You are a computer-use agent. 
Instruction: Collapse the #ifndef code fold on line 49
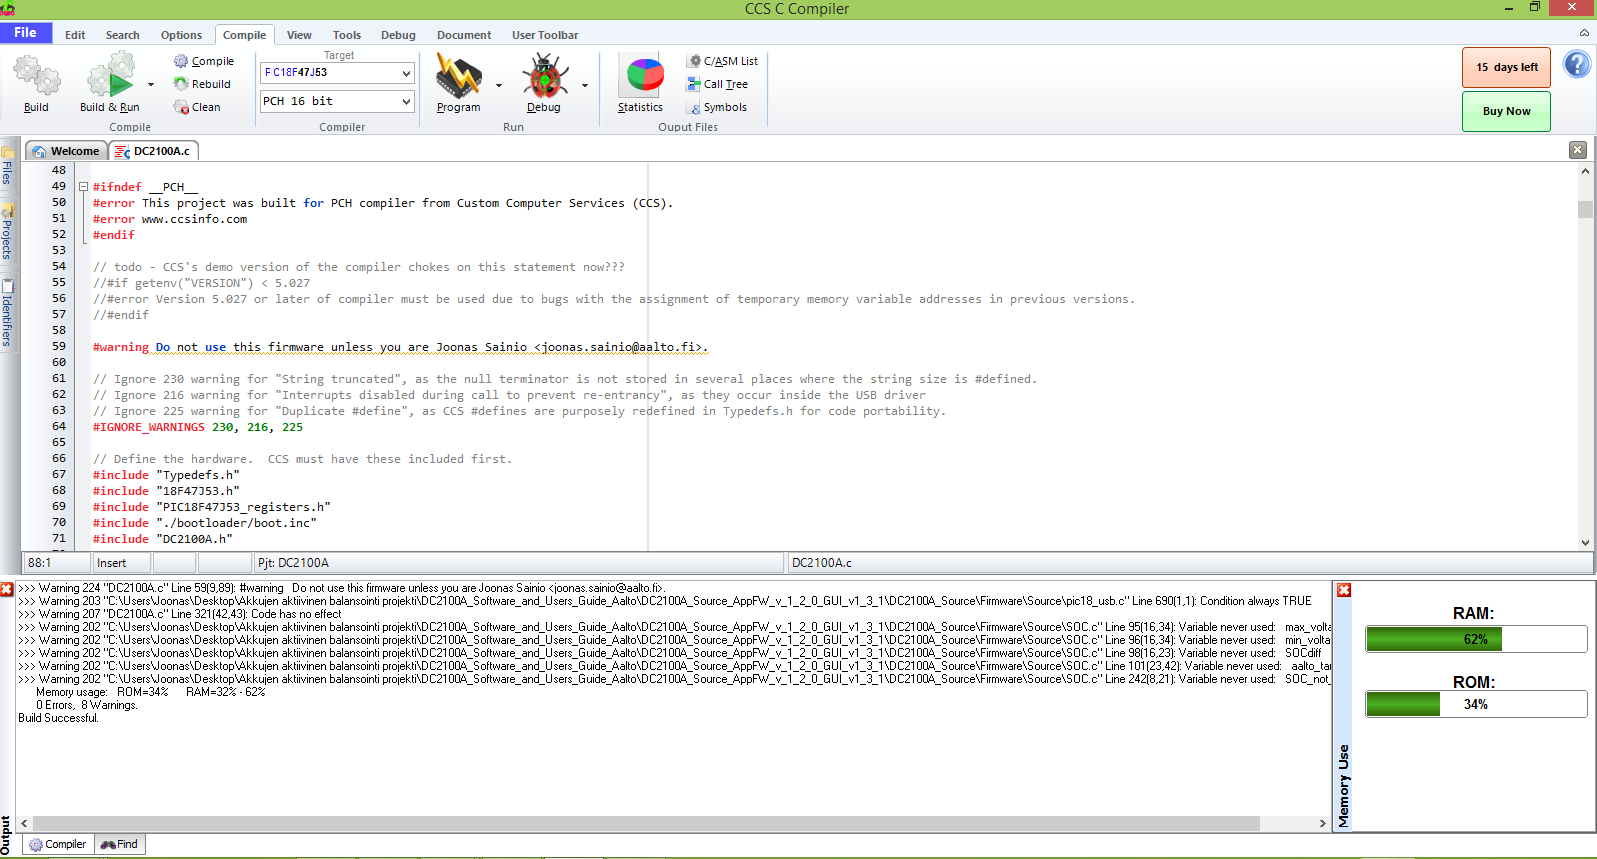[83, 187]
